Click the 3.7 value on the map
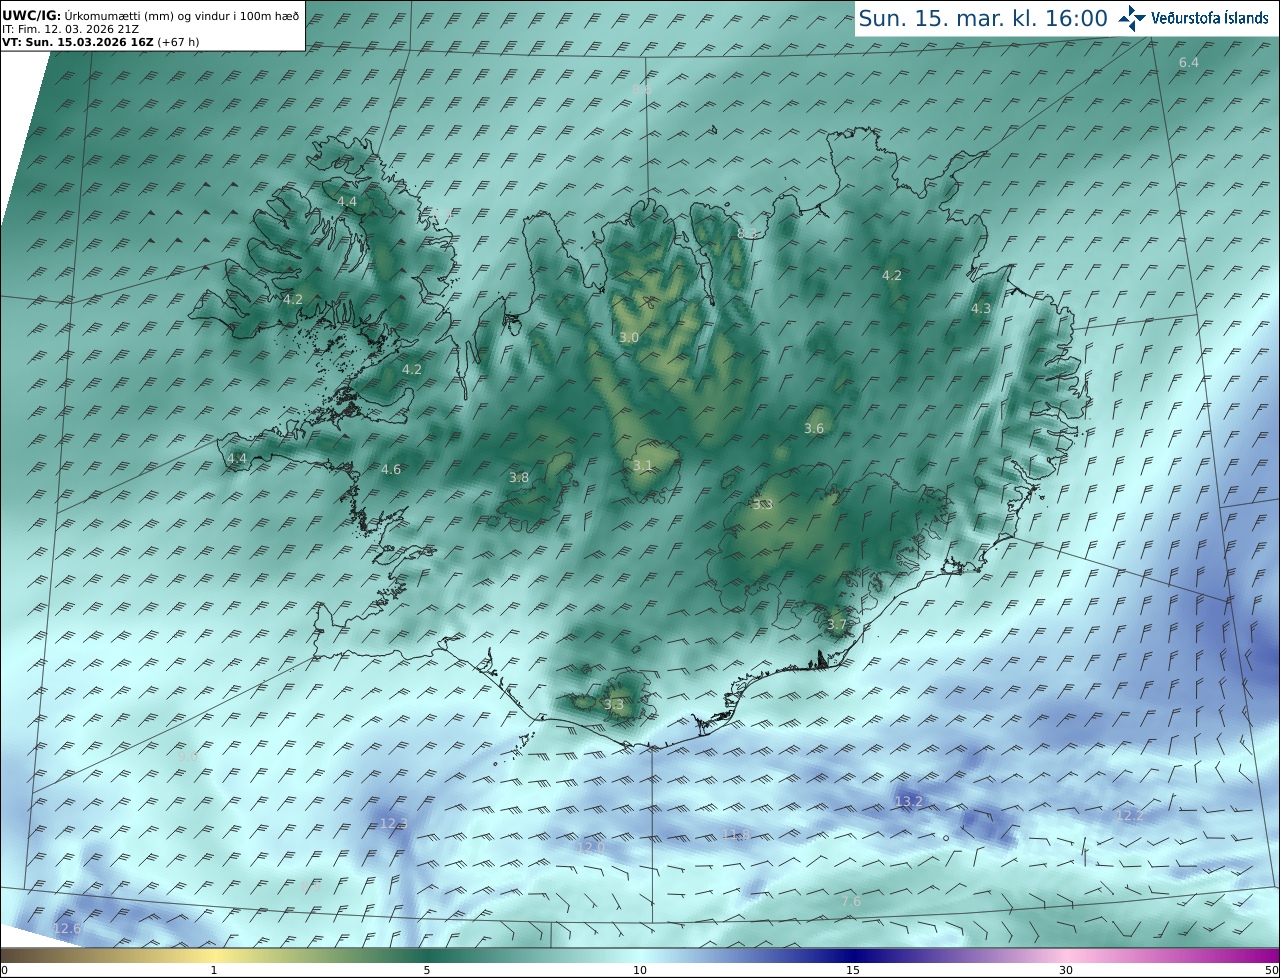Viewport: 1280px width, 978px height. pyautogui.click(x=836, y=625)
